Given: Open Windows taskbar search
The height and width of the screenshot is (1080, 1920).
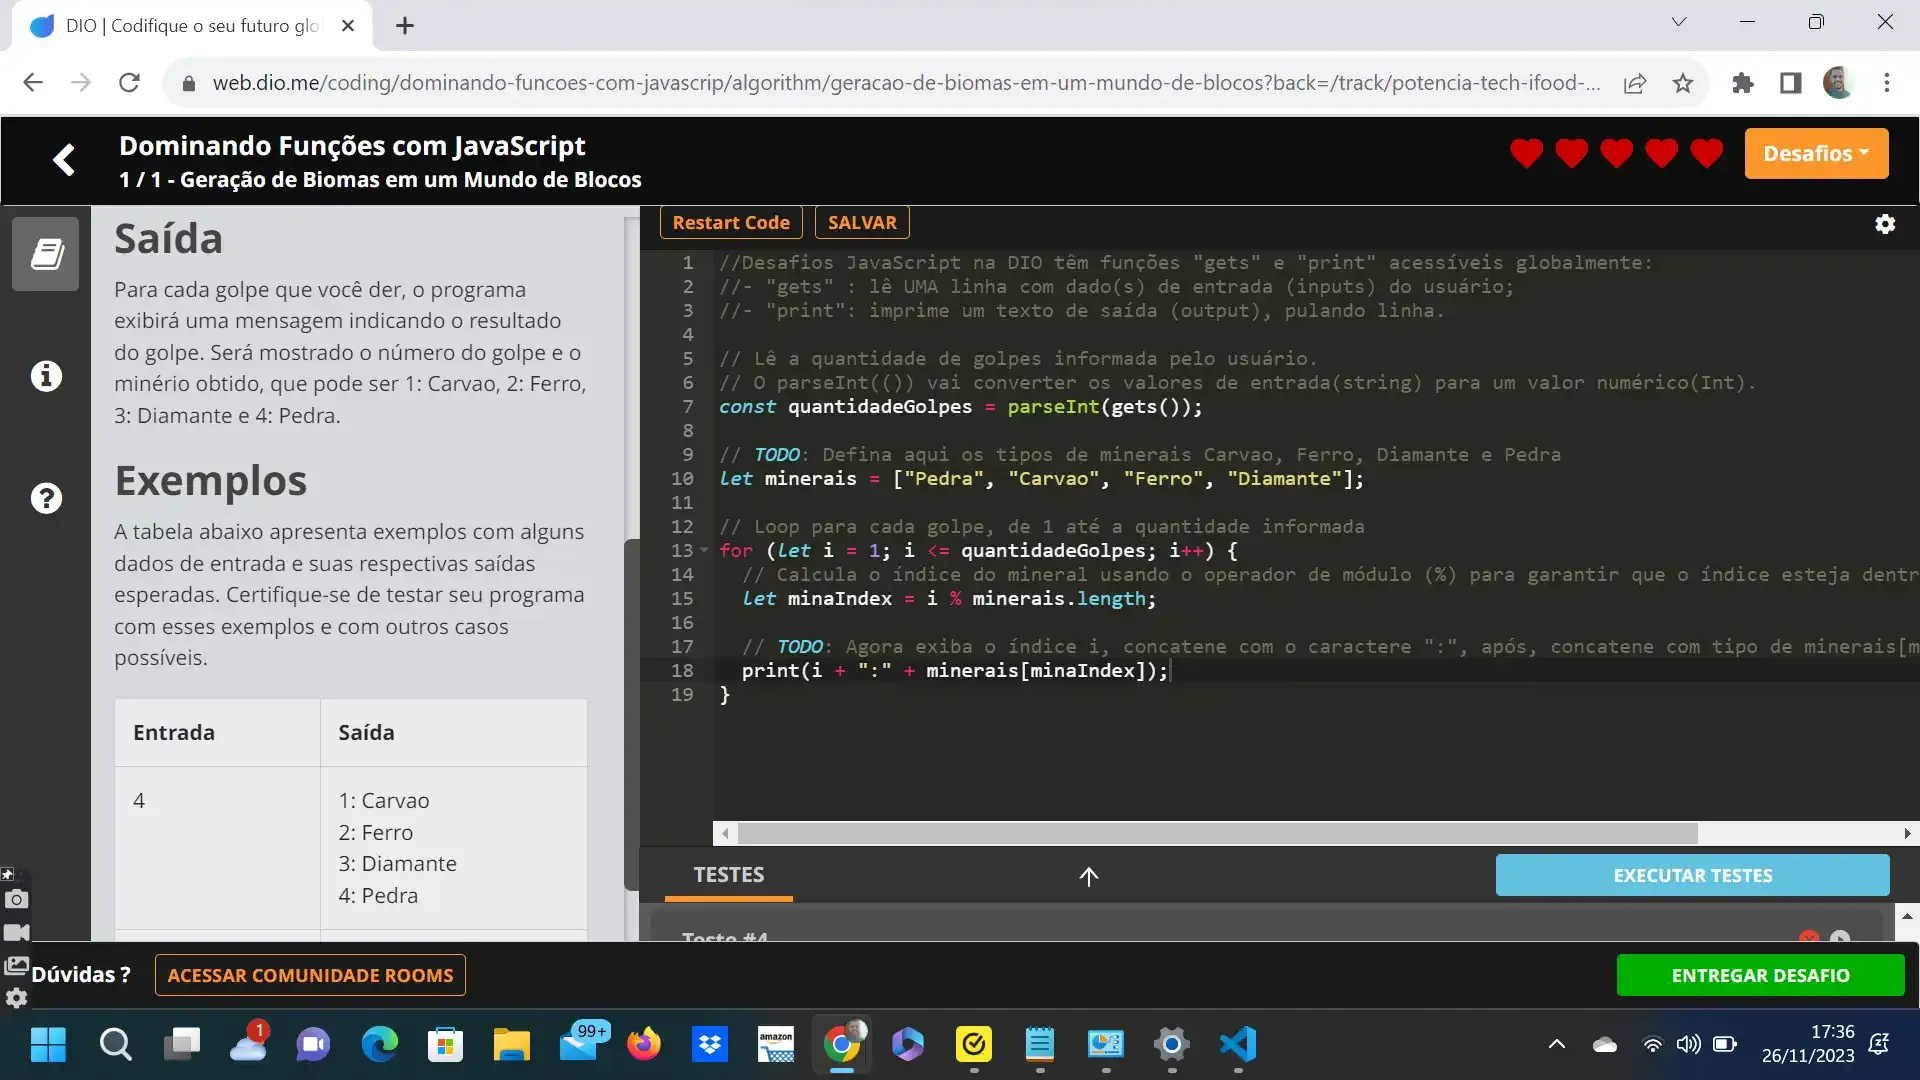Looking at the screenshot, I should (115, 1045).
